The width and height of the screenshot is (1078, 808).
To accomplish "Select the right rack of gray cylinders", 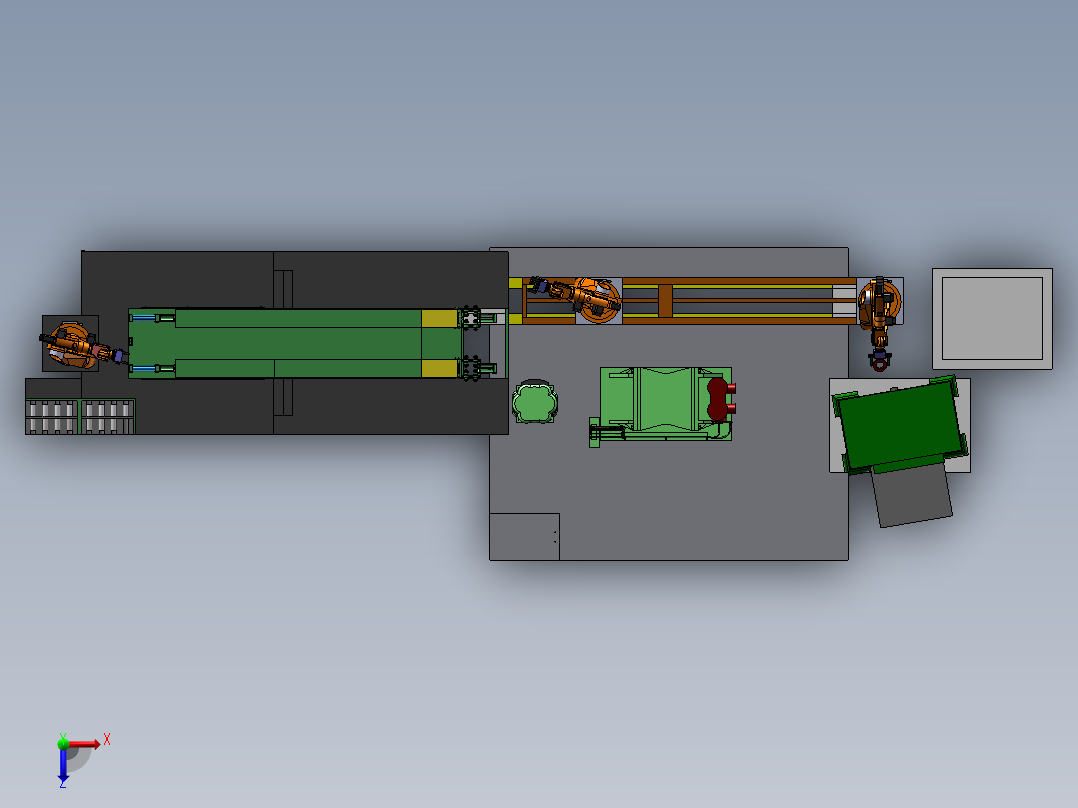I will pos(107,417).
